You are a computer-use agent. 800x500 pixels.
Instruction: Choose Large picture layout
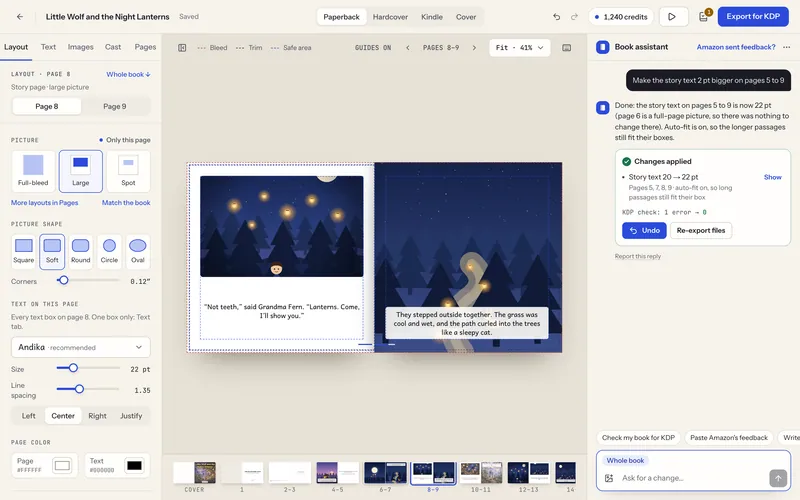tap(81, 170)
